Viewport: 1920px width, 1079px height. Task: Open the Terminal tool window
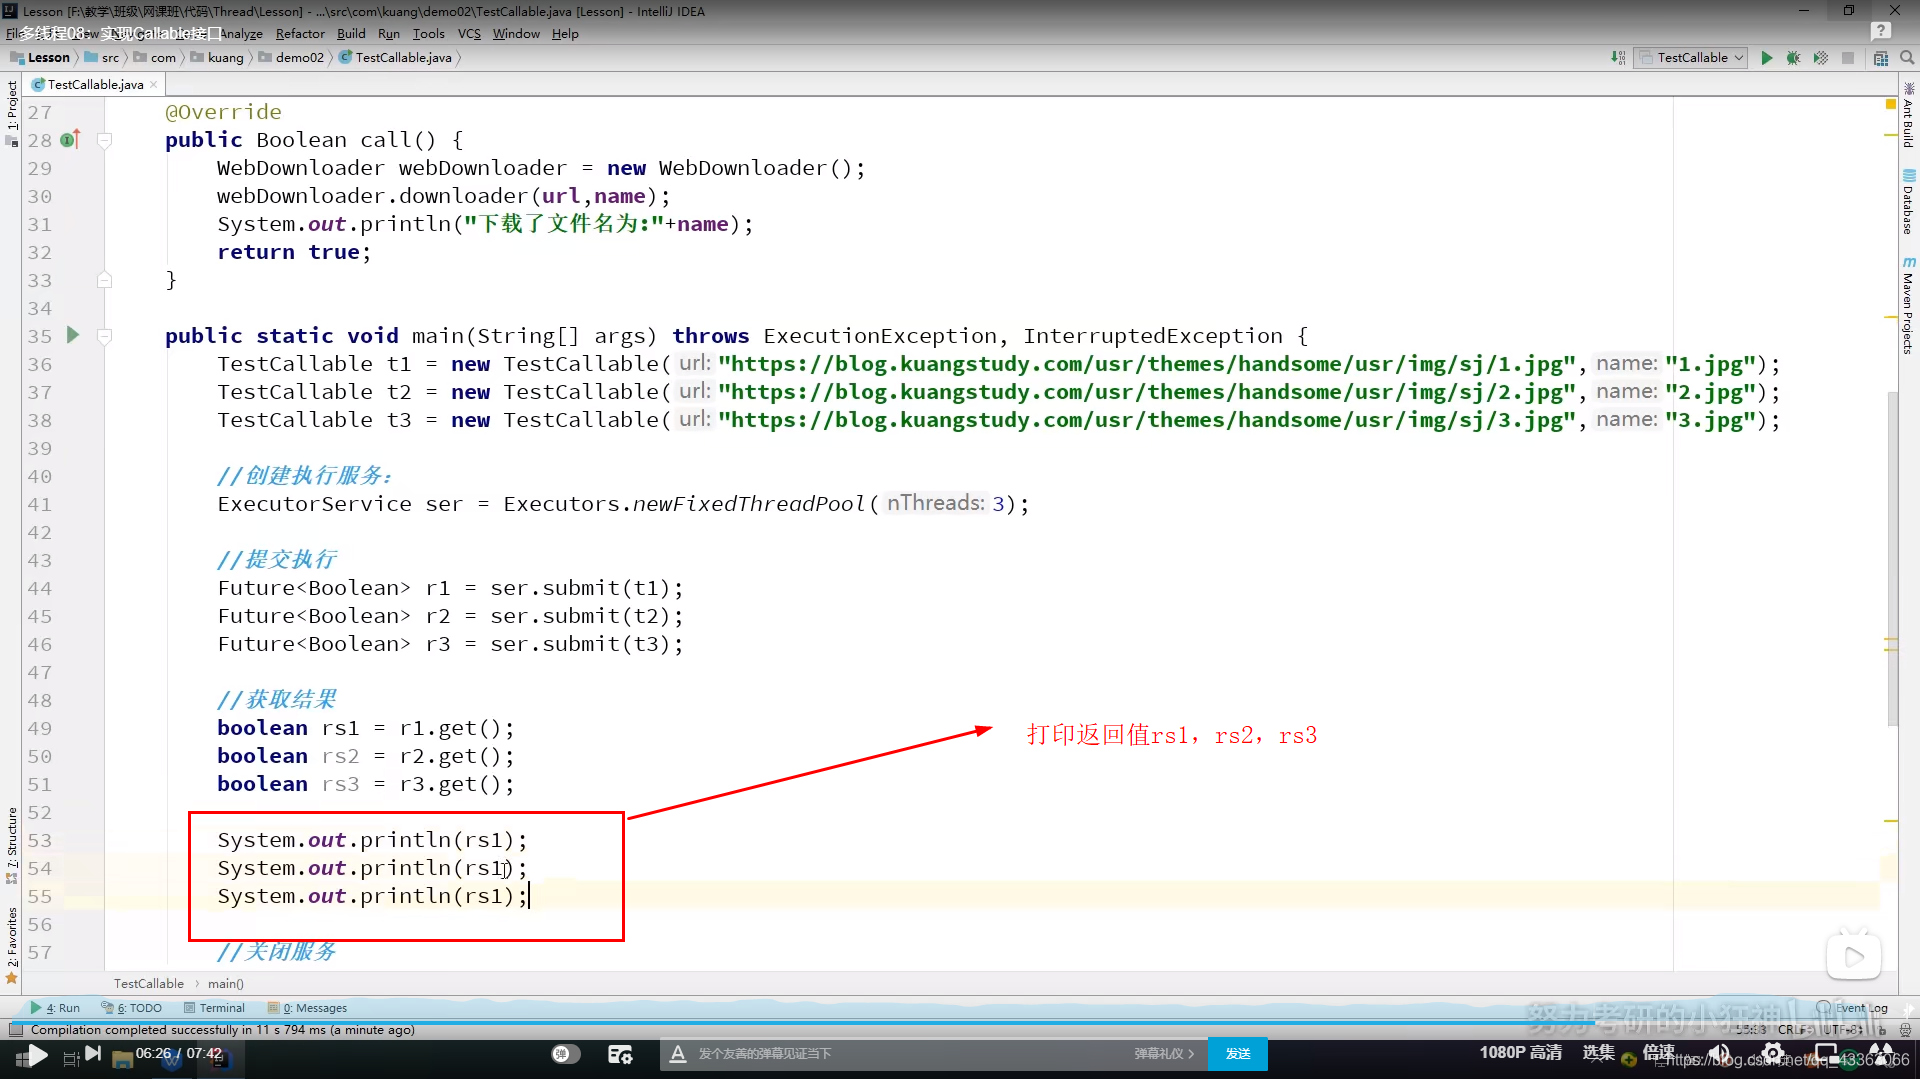(x=214, y=1008)
